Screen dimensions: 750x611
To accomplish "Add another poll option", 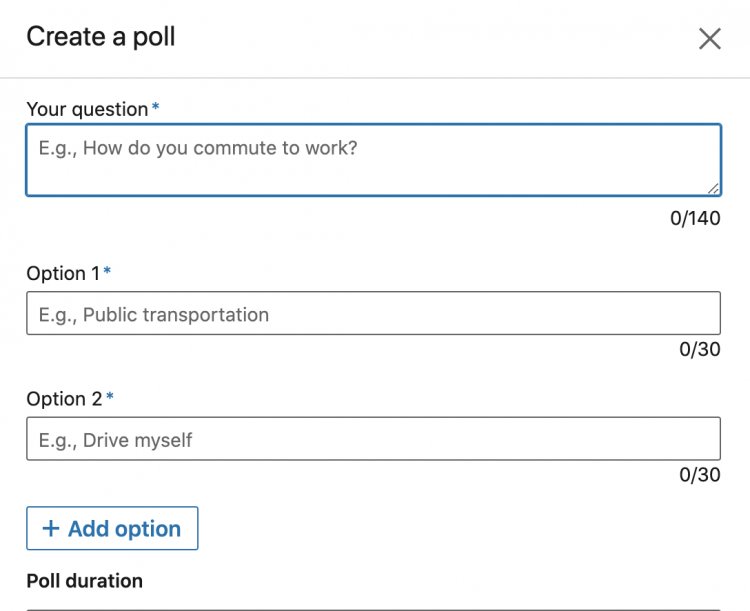I will (x=112, y=528).
